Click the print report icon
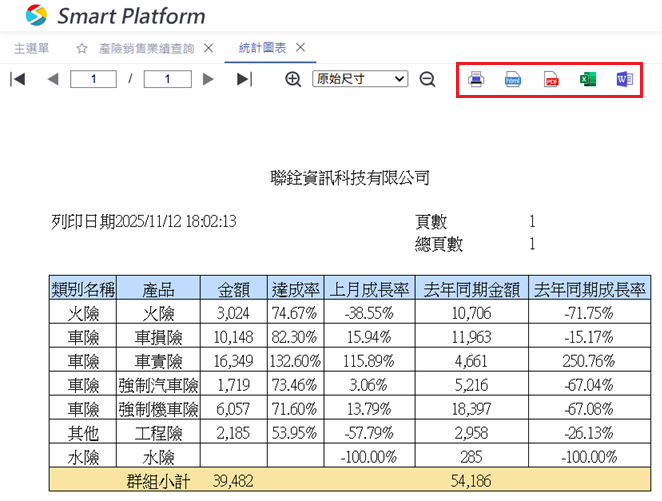The width and height of the screenshot is (662, 501). click(x=477, y=80)
